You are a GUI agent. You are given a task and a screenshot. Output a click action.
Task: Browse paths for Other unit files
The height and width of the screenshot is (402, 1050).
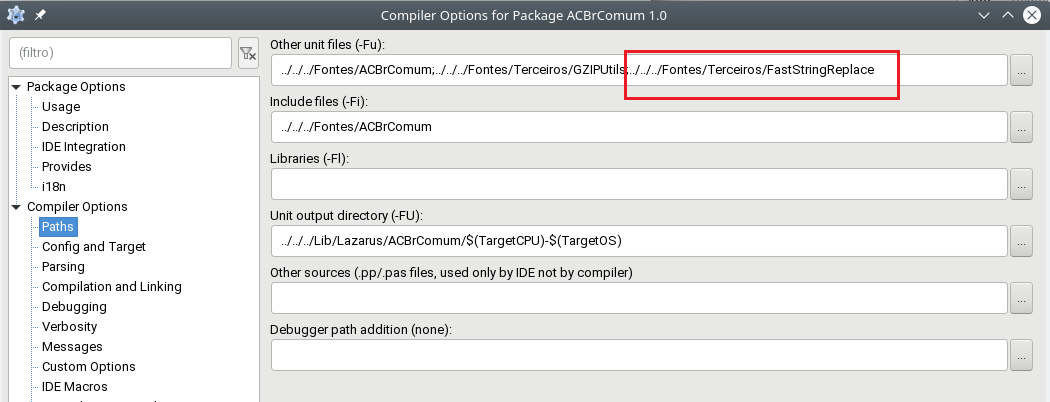pyautogui.click(x=1021, y=70)
